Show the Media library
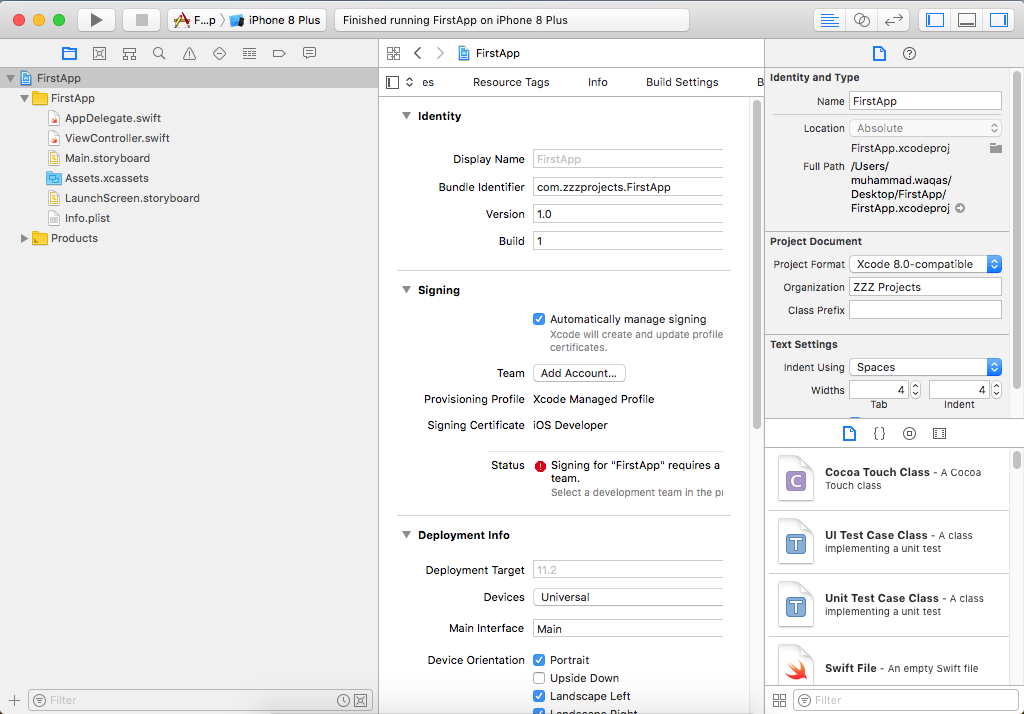The image size is (1024, 714). [939, 434]
